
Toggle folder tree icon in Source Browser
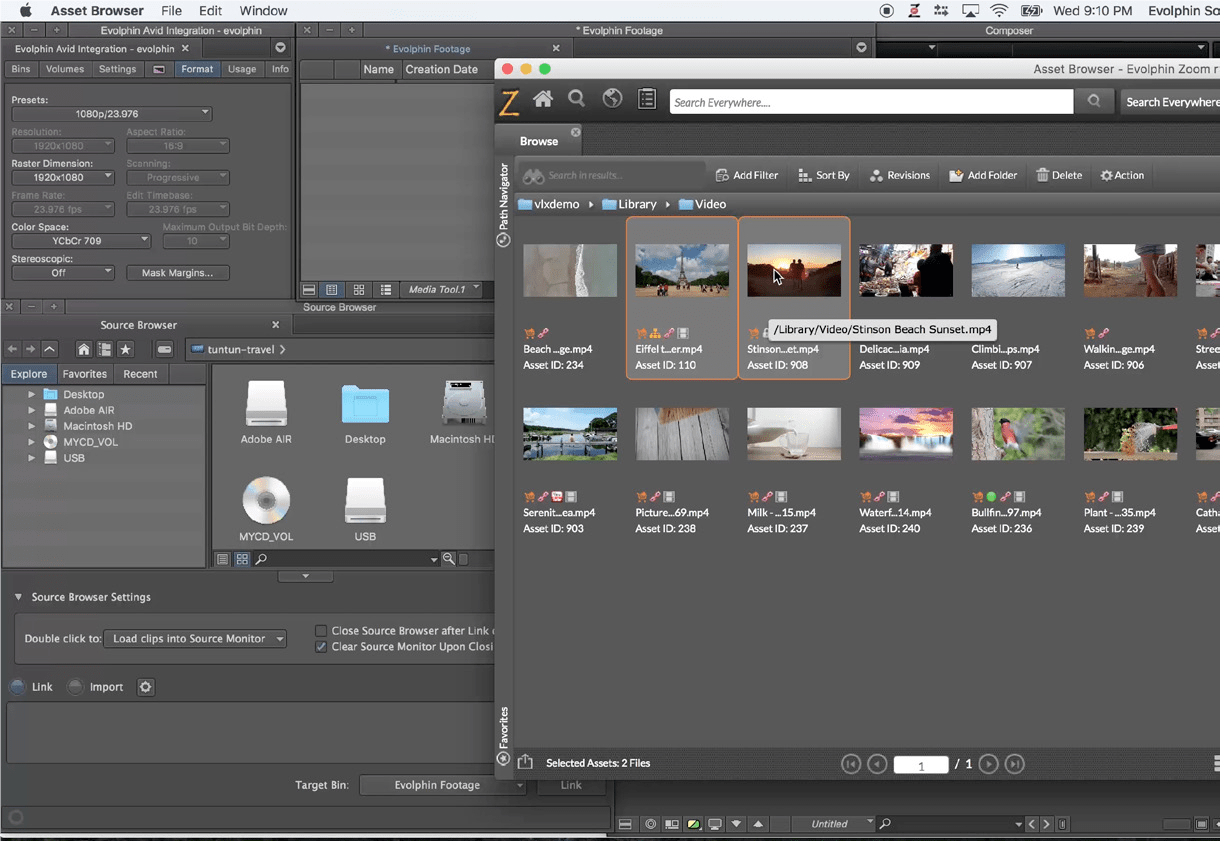(x=104, y=349)
